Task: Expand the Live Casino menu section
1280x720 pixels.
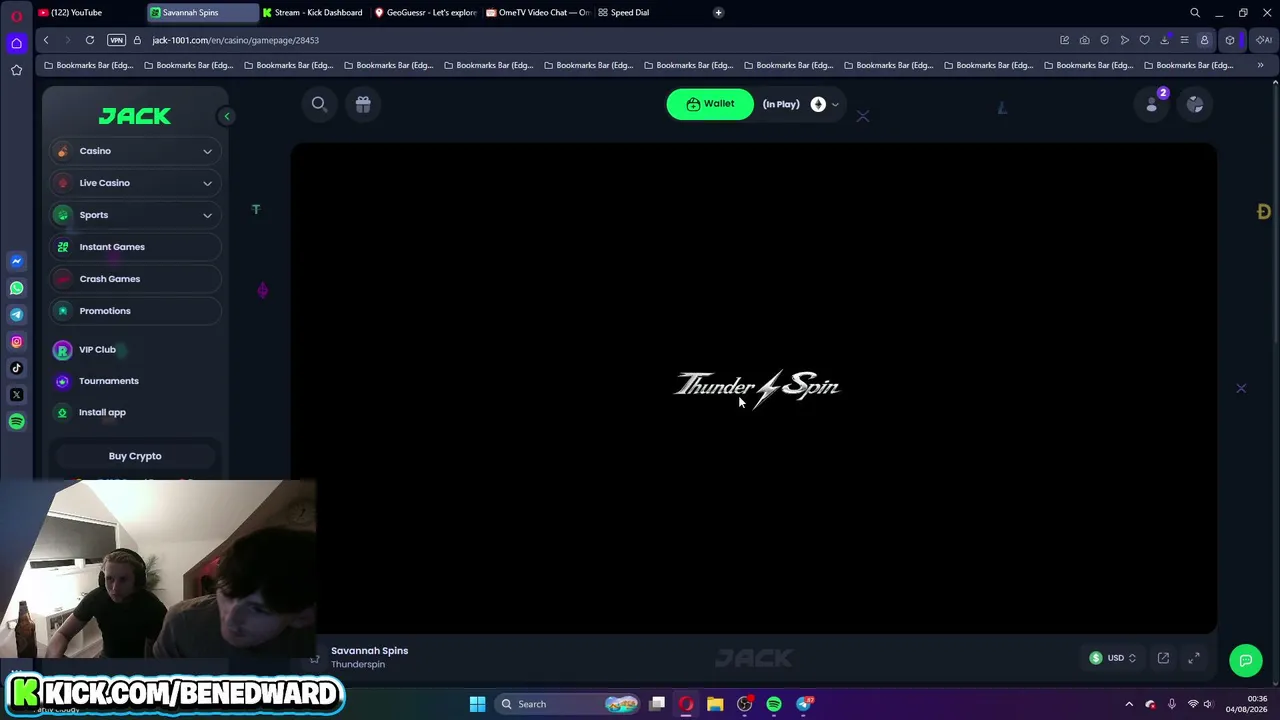Action: tap(136, 183)
